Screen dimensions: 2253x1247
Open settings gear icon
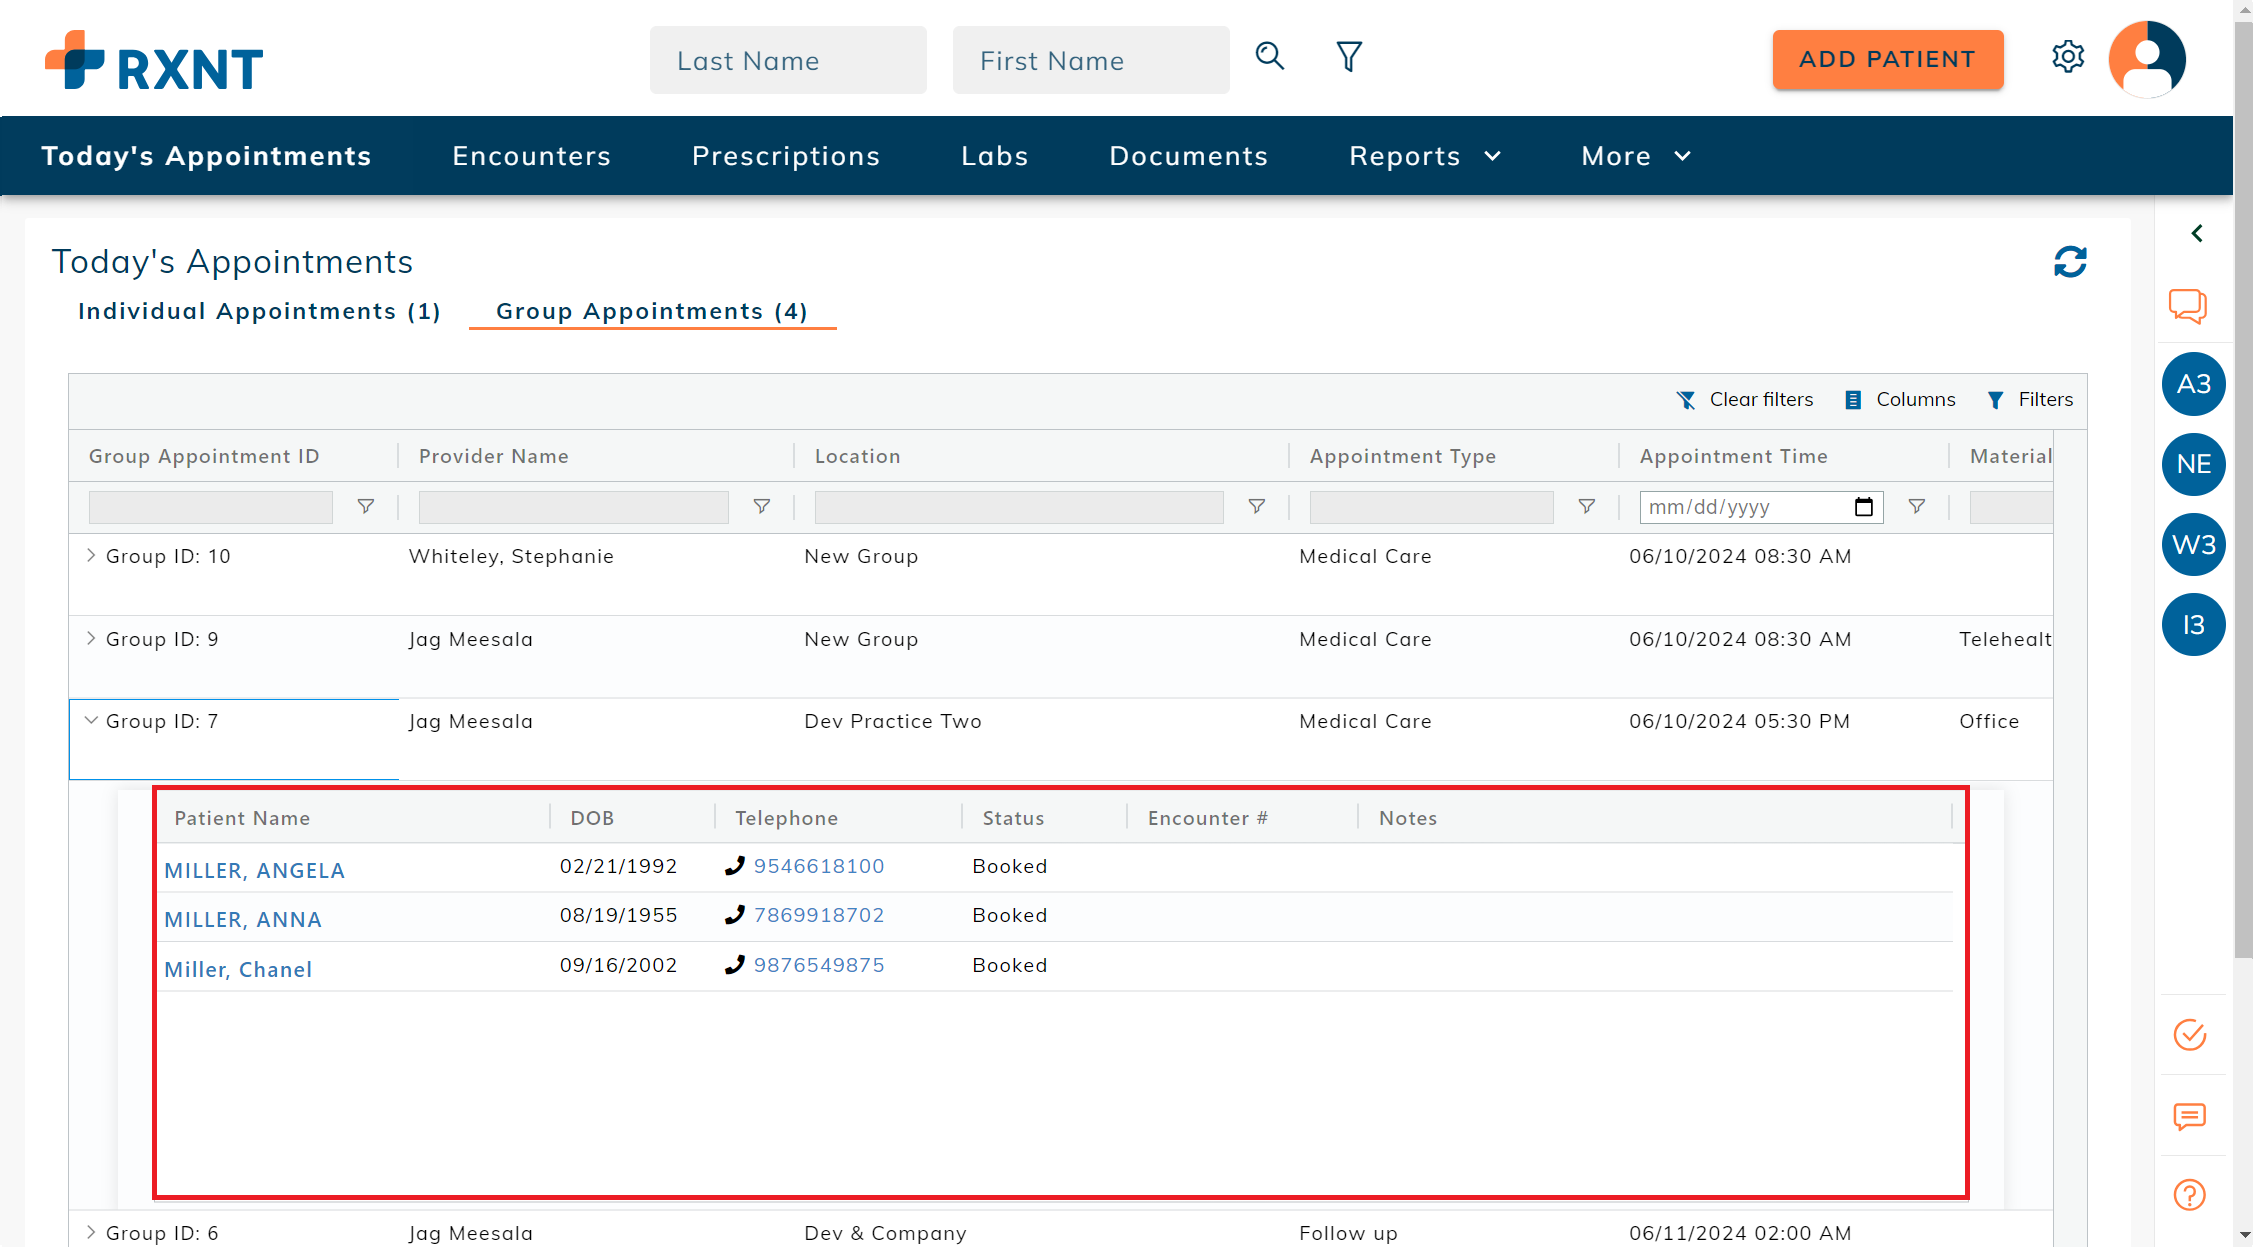click(x=2067, y=56)
